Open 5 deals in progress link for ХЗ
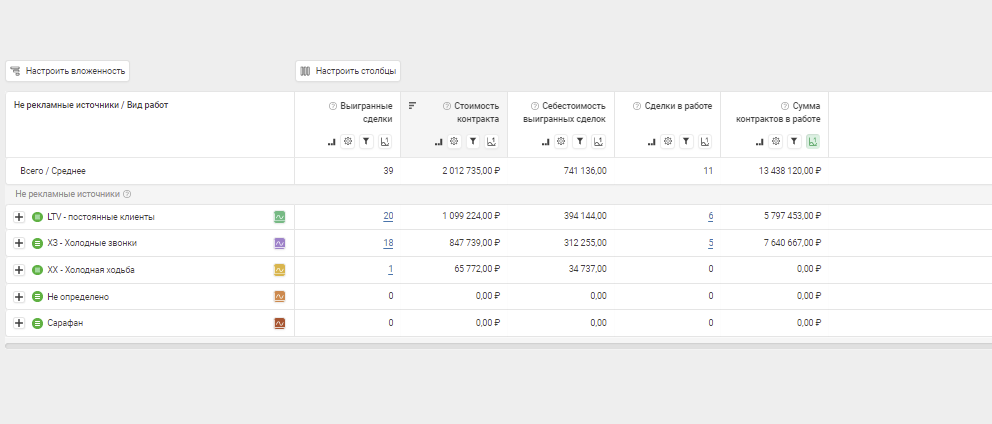The width and height of the screenshot is (992, 424). [x=710, y=243]
